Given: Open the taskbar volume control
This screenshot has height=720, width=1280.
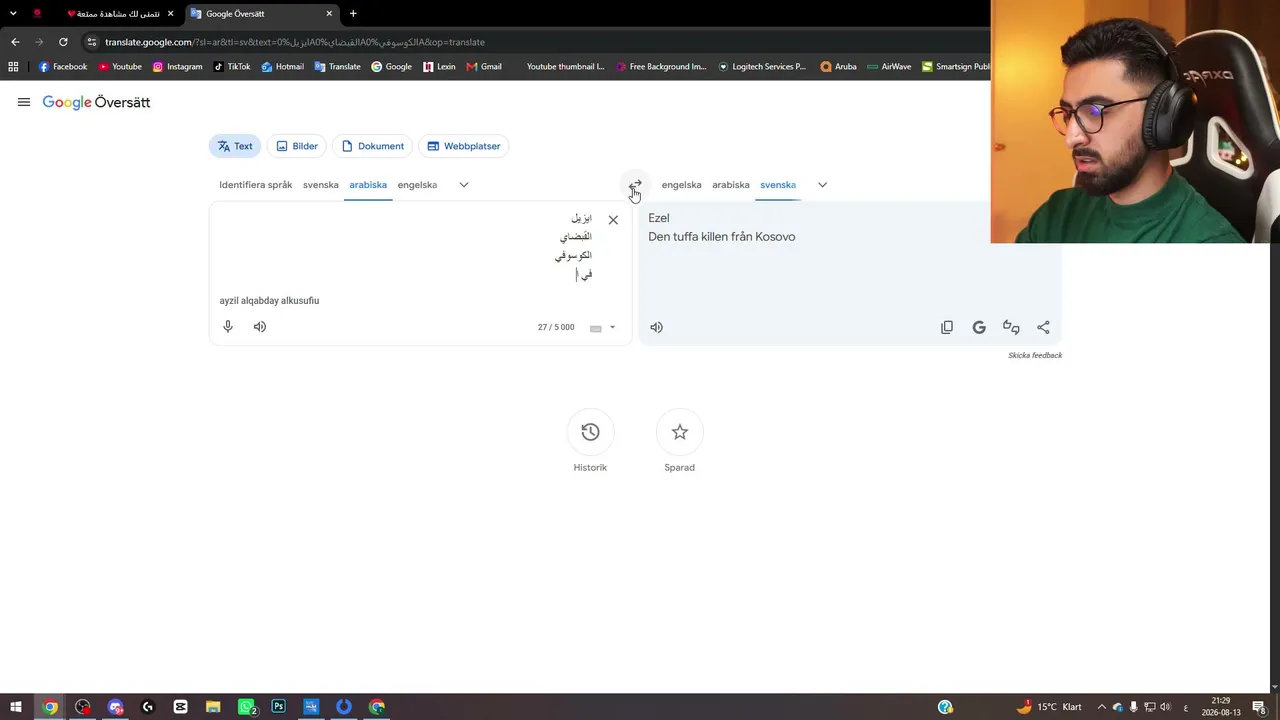Looking at the screenshot, I should coord(1165,707).
